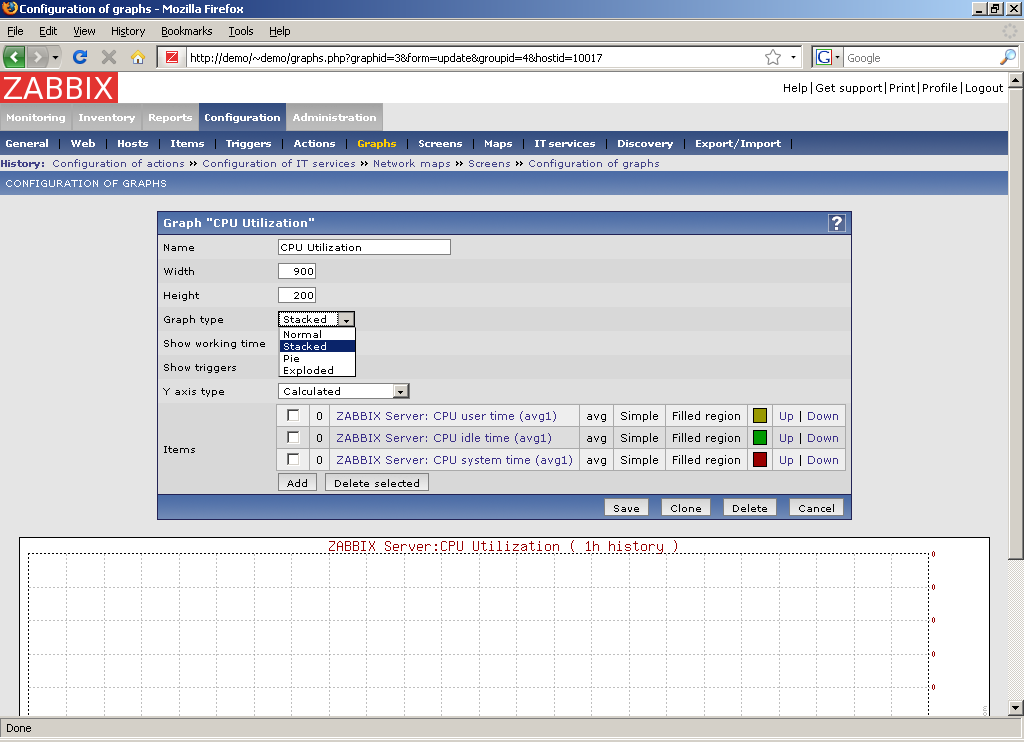Click the search magnifier icon
This screenshot has height=742, width=1024.
point(1008,57)
